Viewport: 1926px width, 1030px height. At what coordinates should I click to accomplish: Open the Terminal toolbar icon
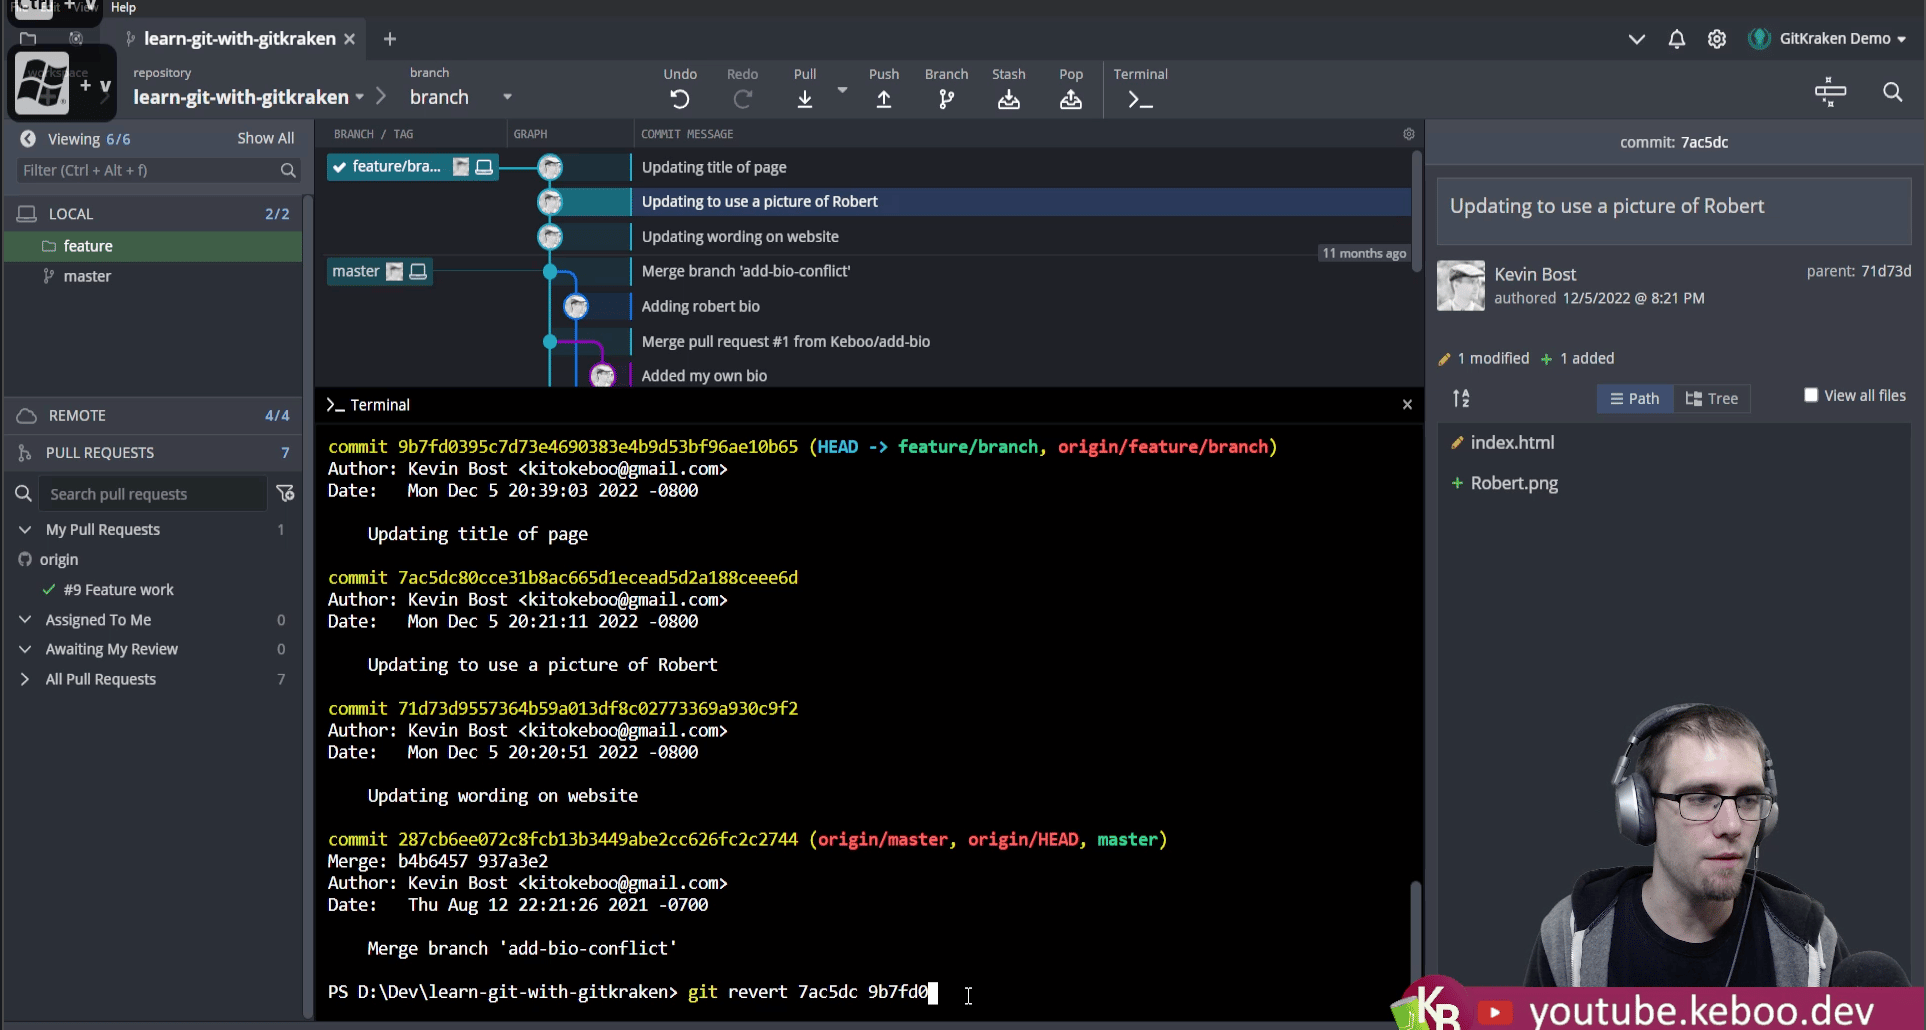pyautogui.click(x=1140, y=99)
